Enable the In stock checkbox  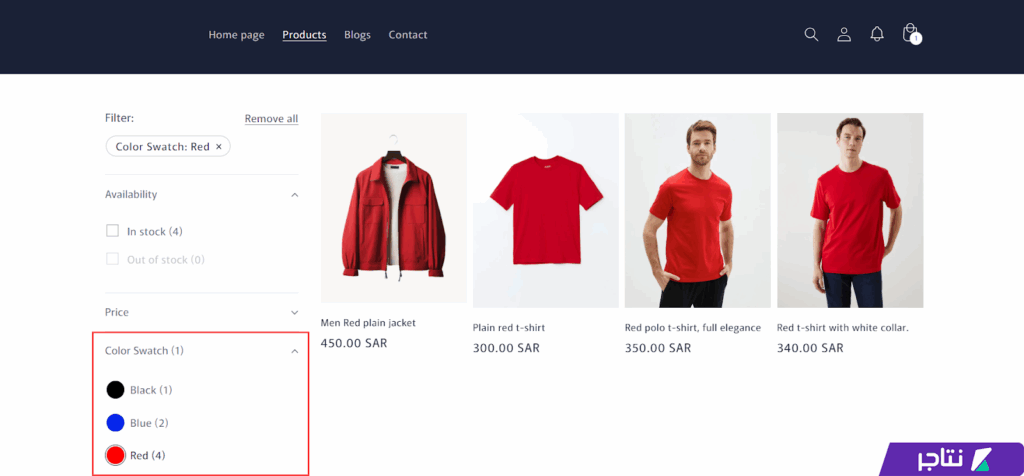click(113, 231)
